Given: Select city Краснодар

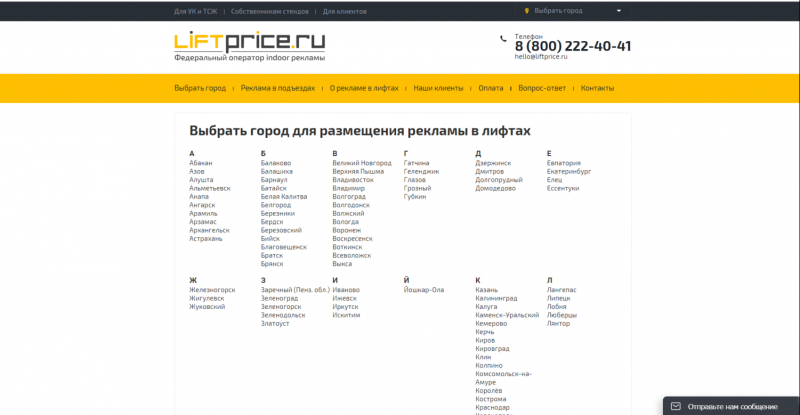Looking at the screenshot, I should 492,407.
